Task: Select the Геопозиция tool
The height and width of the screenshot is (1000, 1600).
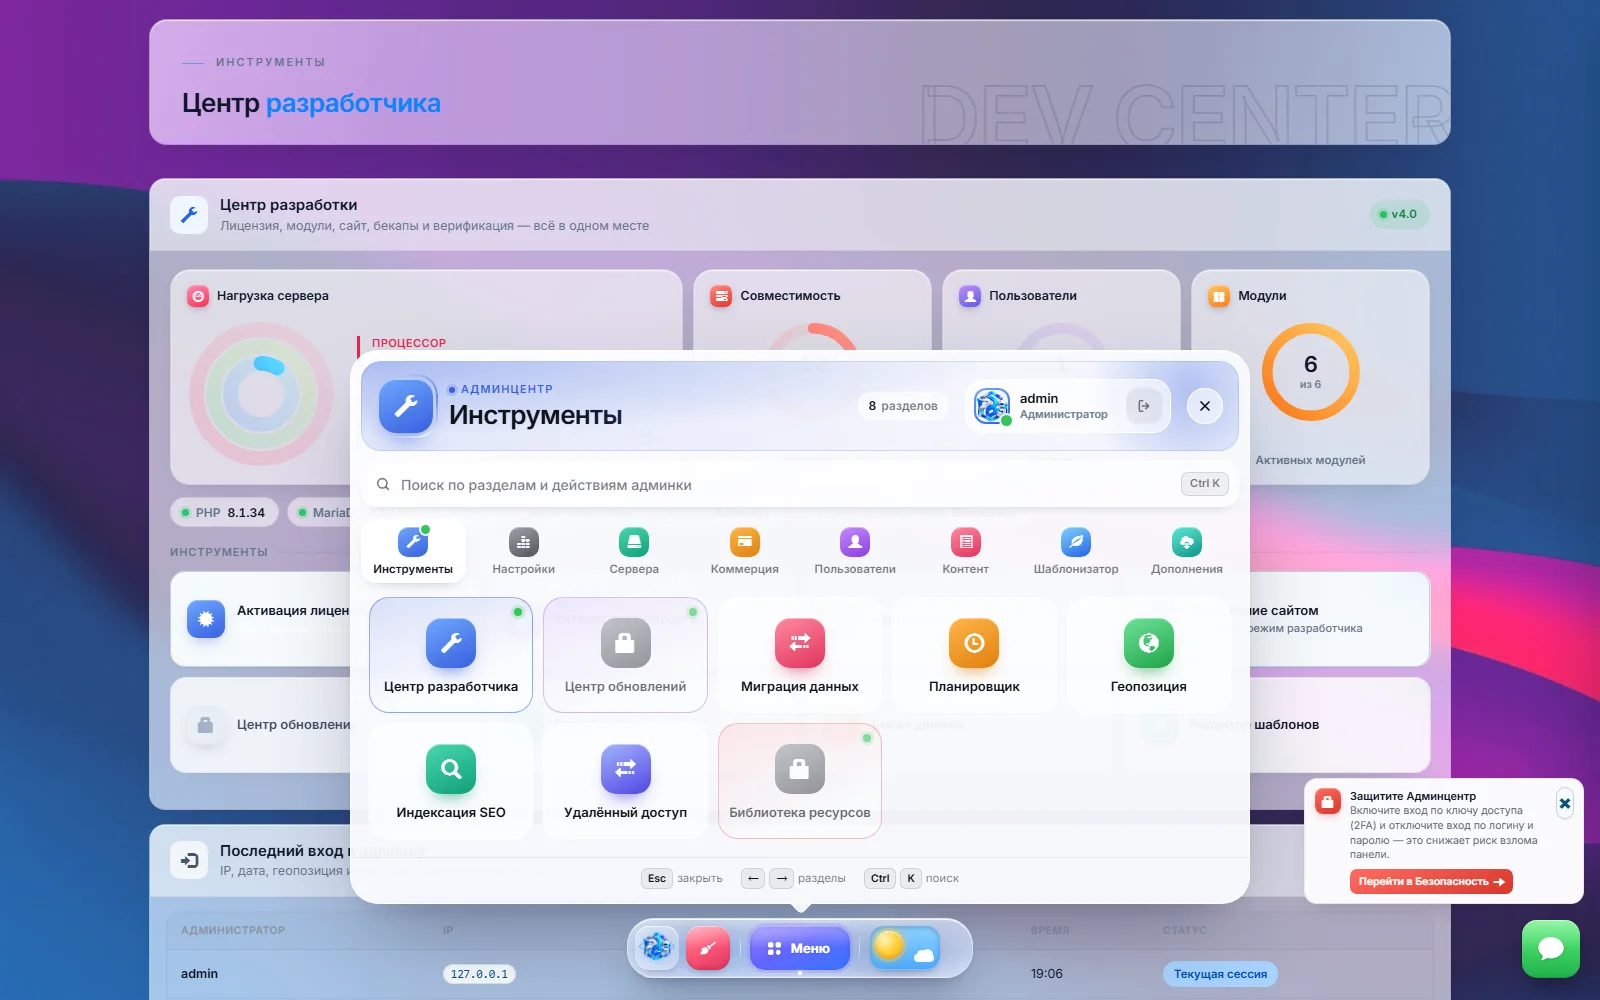Action: (x=1148, y=655)
